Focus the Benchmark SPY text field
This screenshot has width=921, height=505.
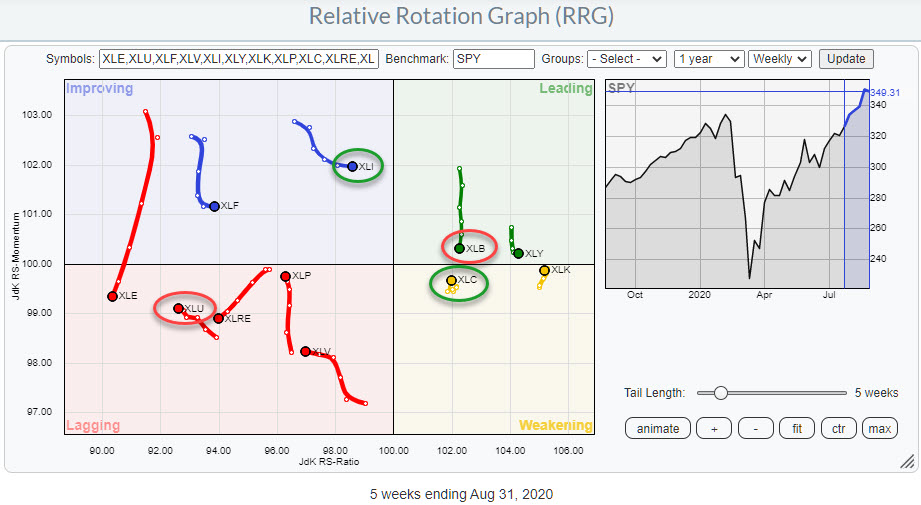[x=493, y=59]
